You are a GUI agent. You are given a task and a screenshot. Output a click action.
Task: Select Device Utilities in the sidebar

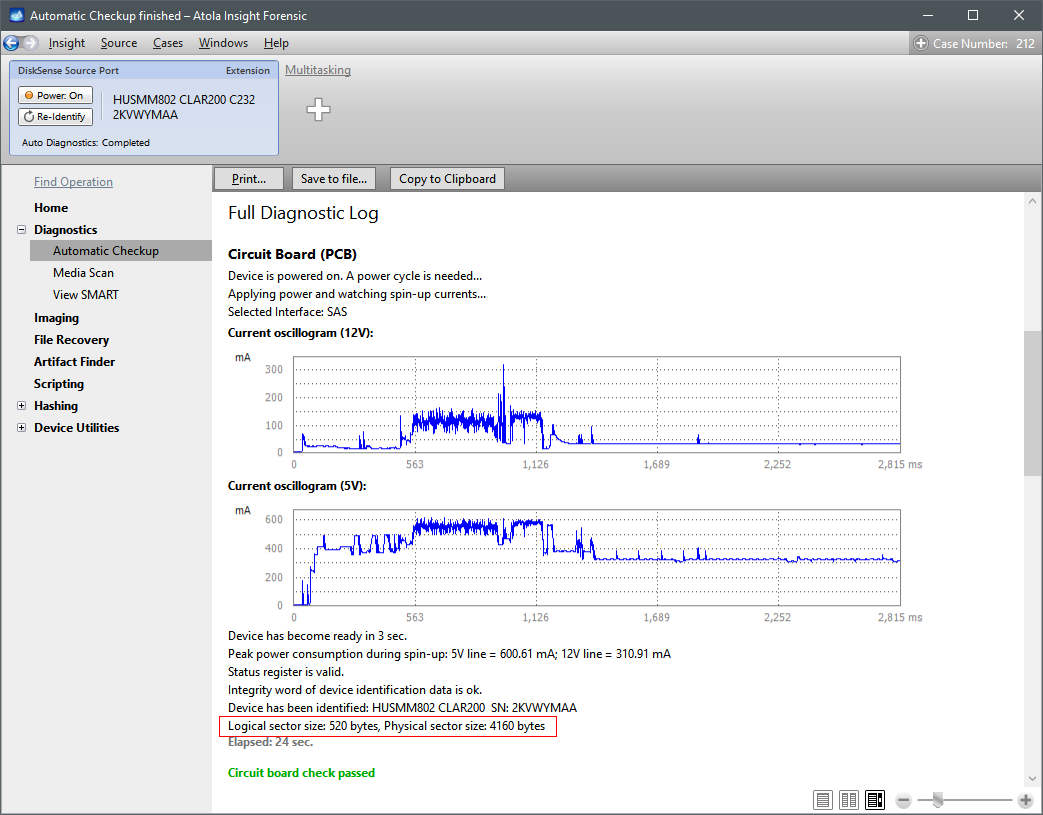(x=76, y=428)
